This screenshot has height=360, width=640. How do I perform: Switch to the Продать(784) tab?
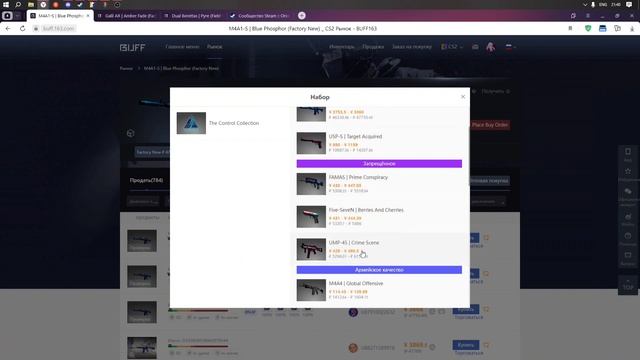click(x=146, y=180)
